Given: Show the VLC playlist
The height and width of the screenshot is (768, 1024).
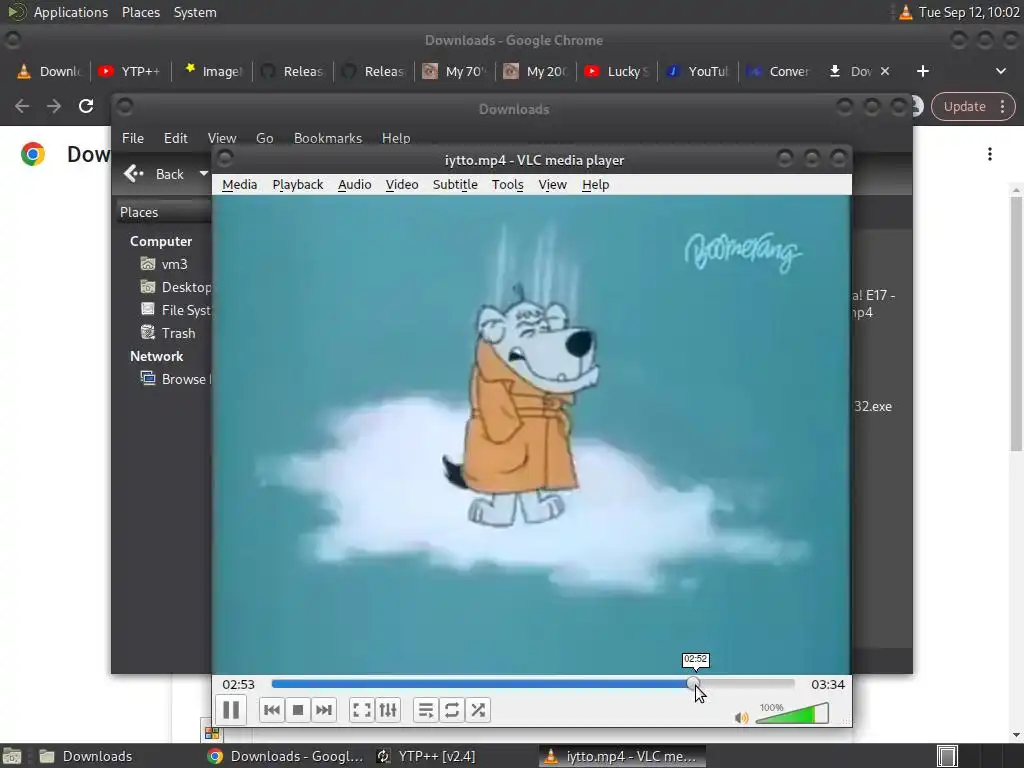Looking at the screenshot, I should point(426,710).
